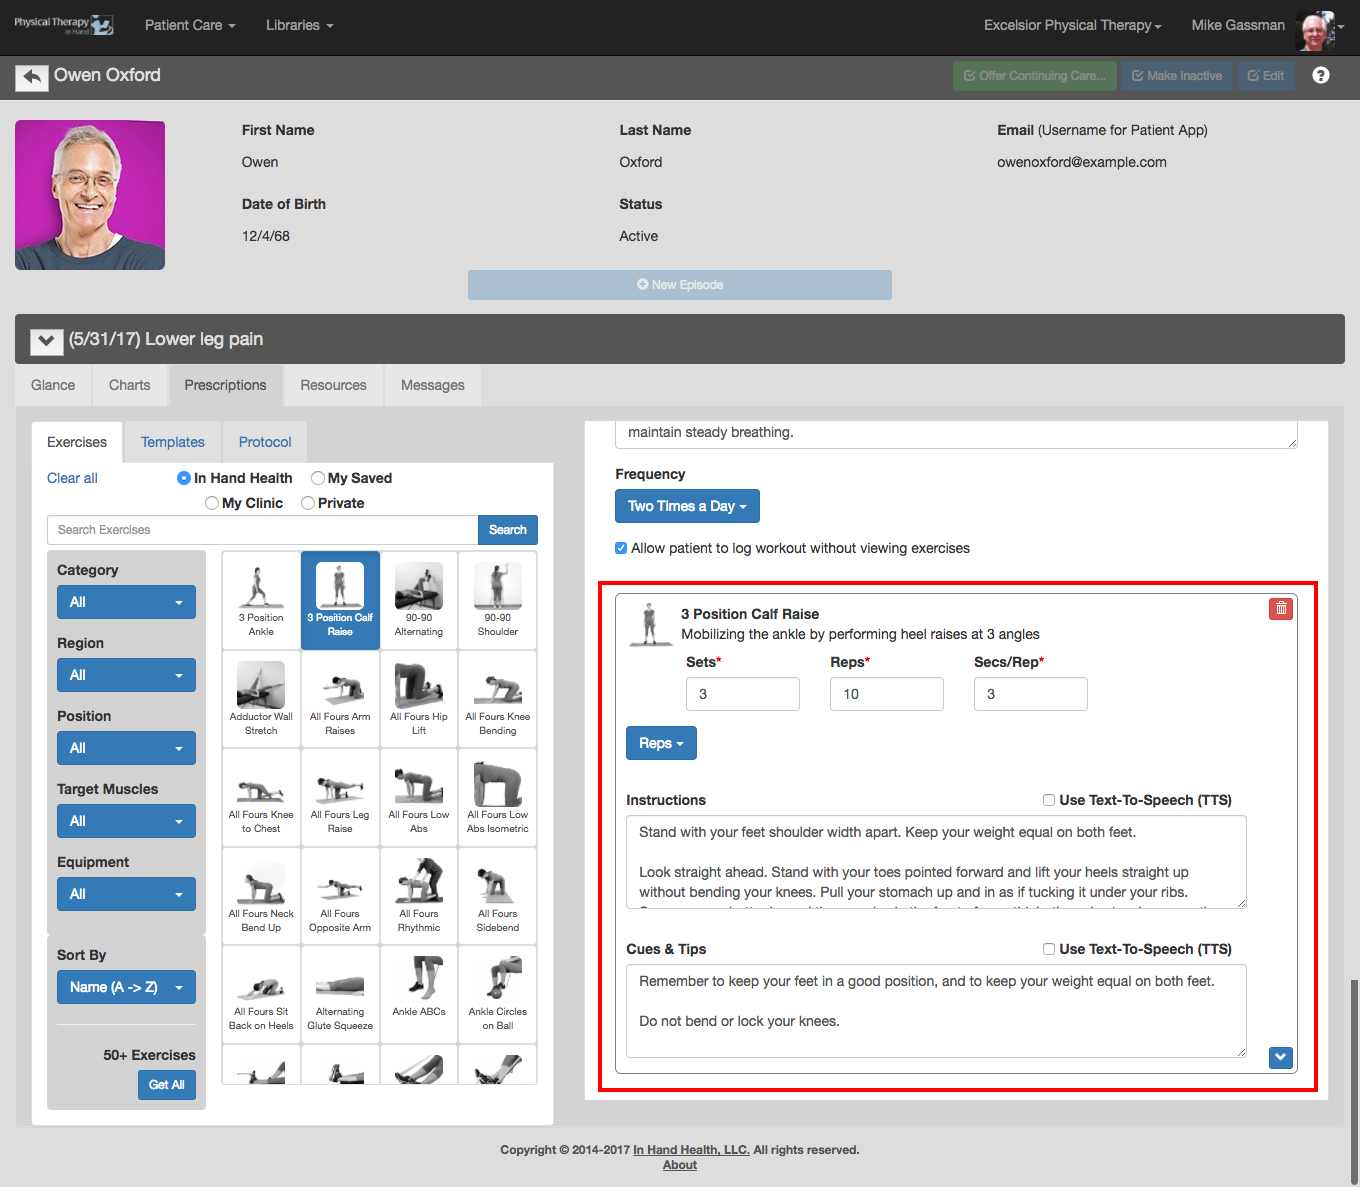The height and width of the screenshot is (1187, 1360).
Task: Delete 3 Position Calf Raise via trash icon
Action: pos(1281,608)
